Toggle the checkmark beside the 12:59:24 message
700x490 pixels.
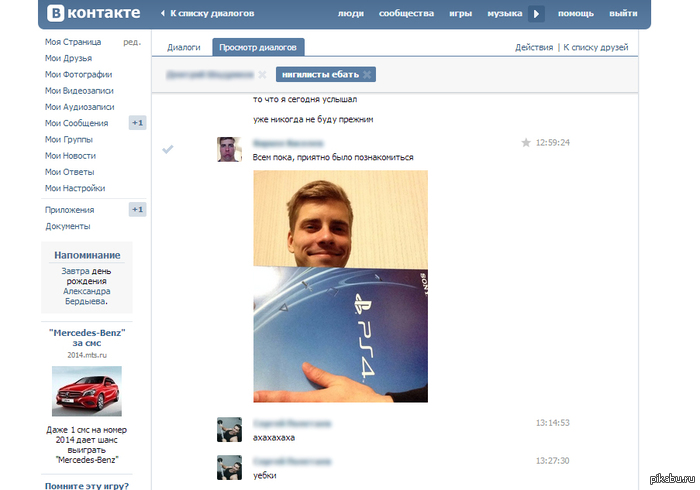168,149
